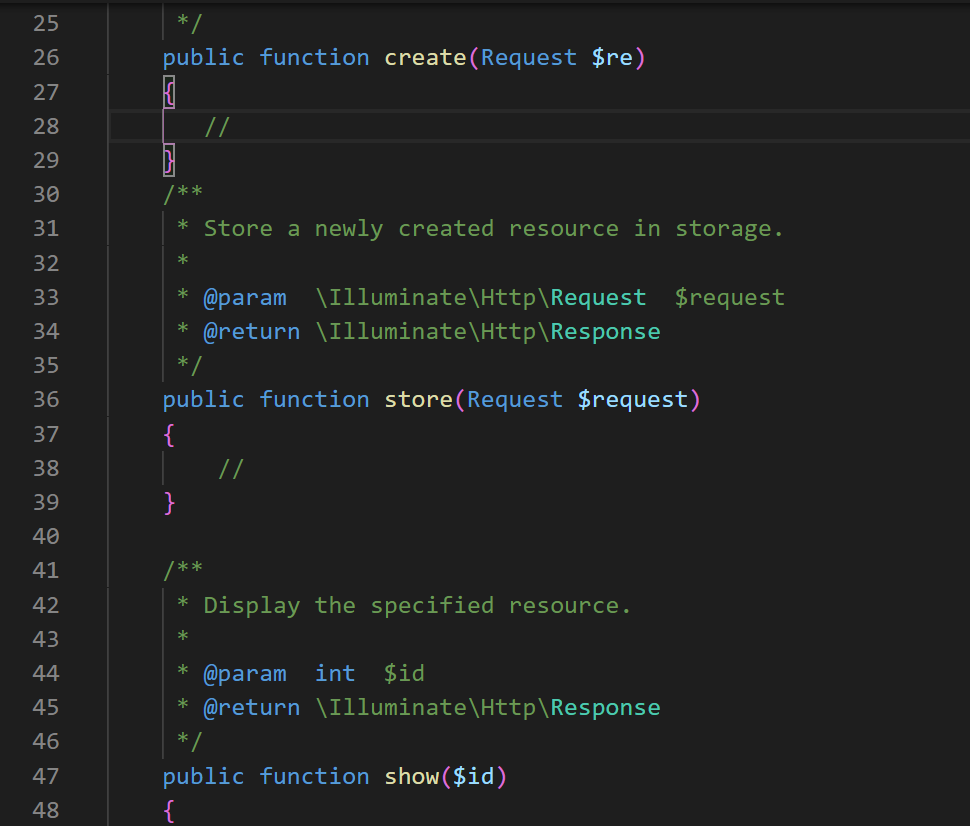This screenshot has height=826, width=970.
Task: Click the $re parameter in create signature
Action: [612, 58]
